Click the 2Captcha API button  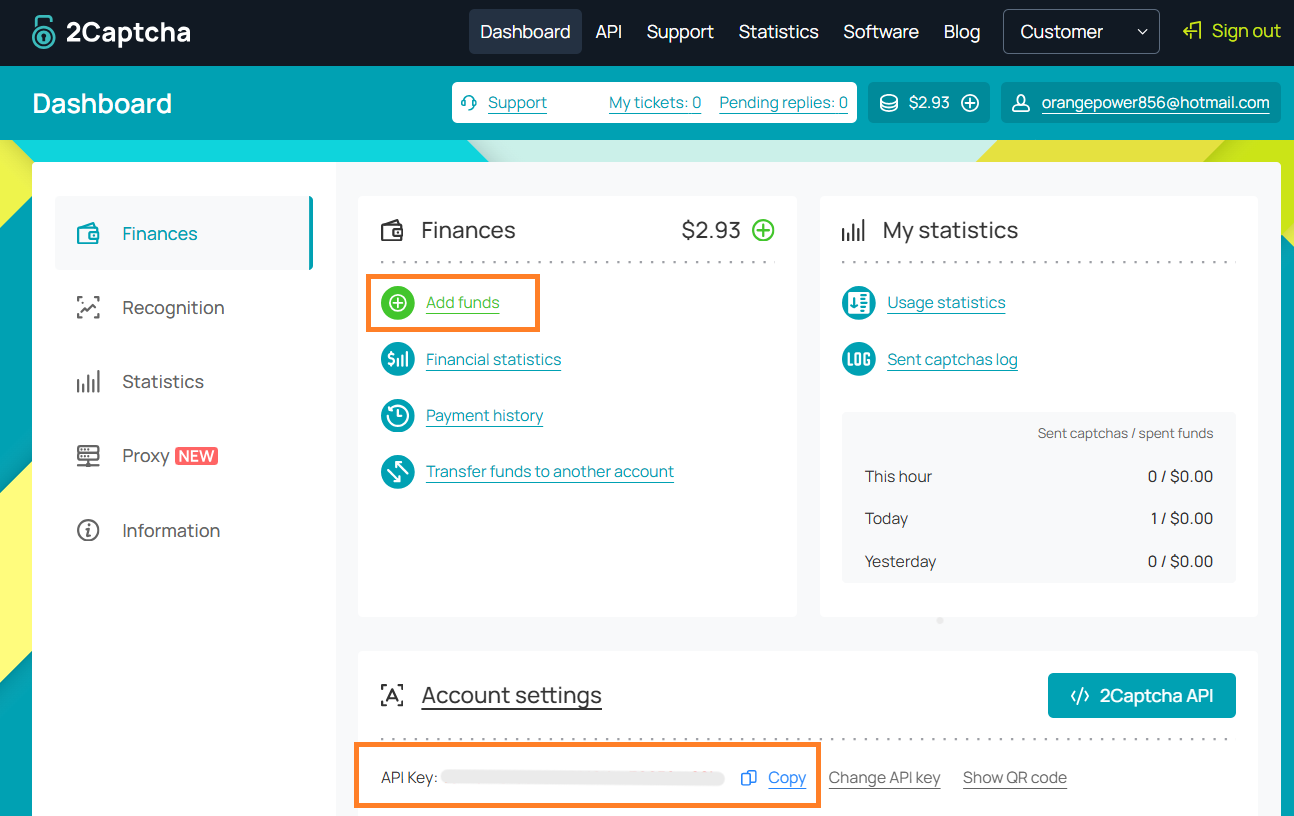tap(1142, 696)
